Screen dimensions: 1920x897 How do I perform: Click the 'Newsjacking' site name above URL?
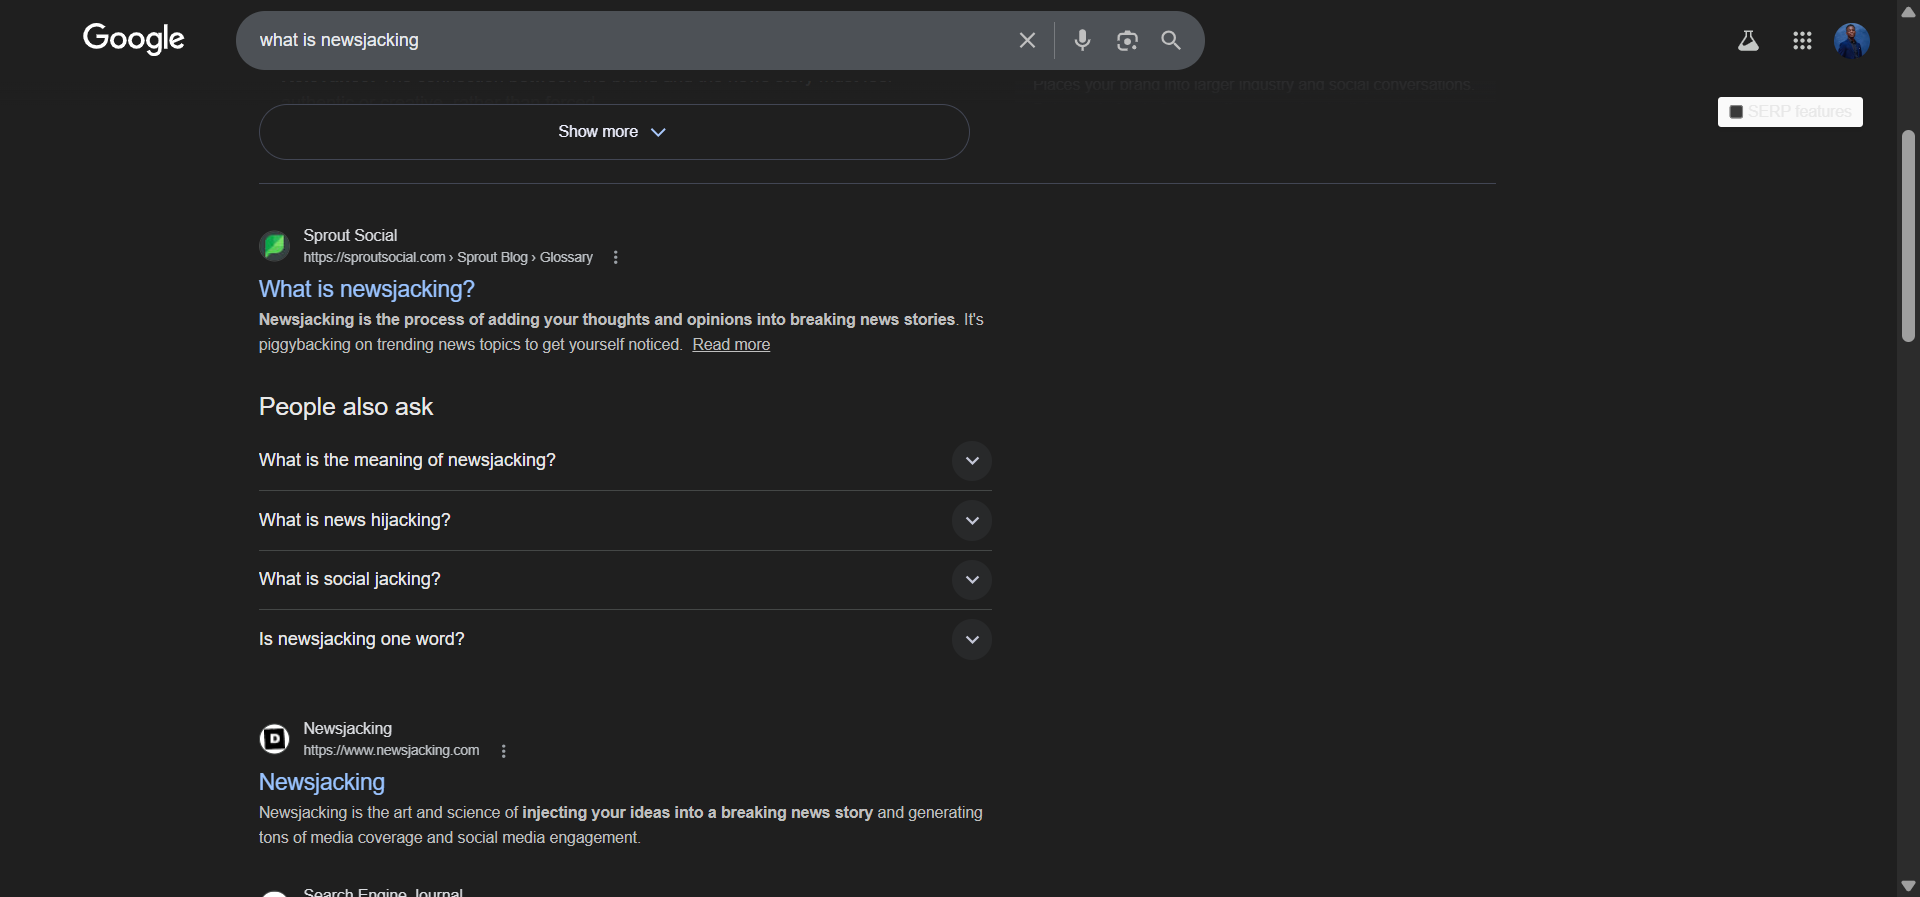[x=347, y=728]
